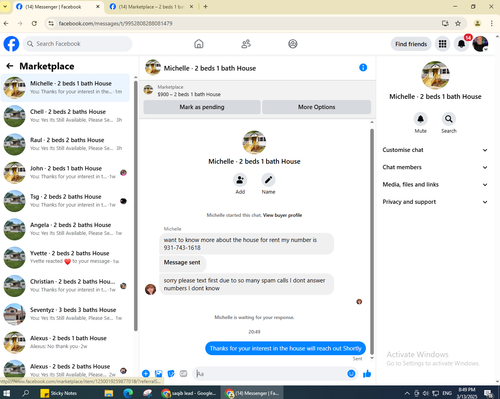Open conversation information blue icon

pos(363,68)
